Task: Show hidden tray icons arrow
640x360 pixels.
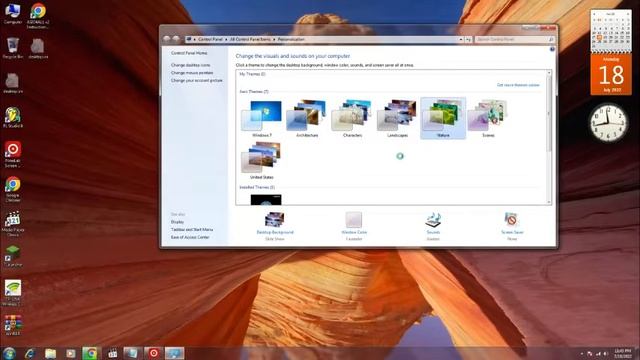Action: (x=582, y=353)
